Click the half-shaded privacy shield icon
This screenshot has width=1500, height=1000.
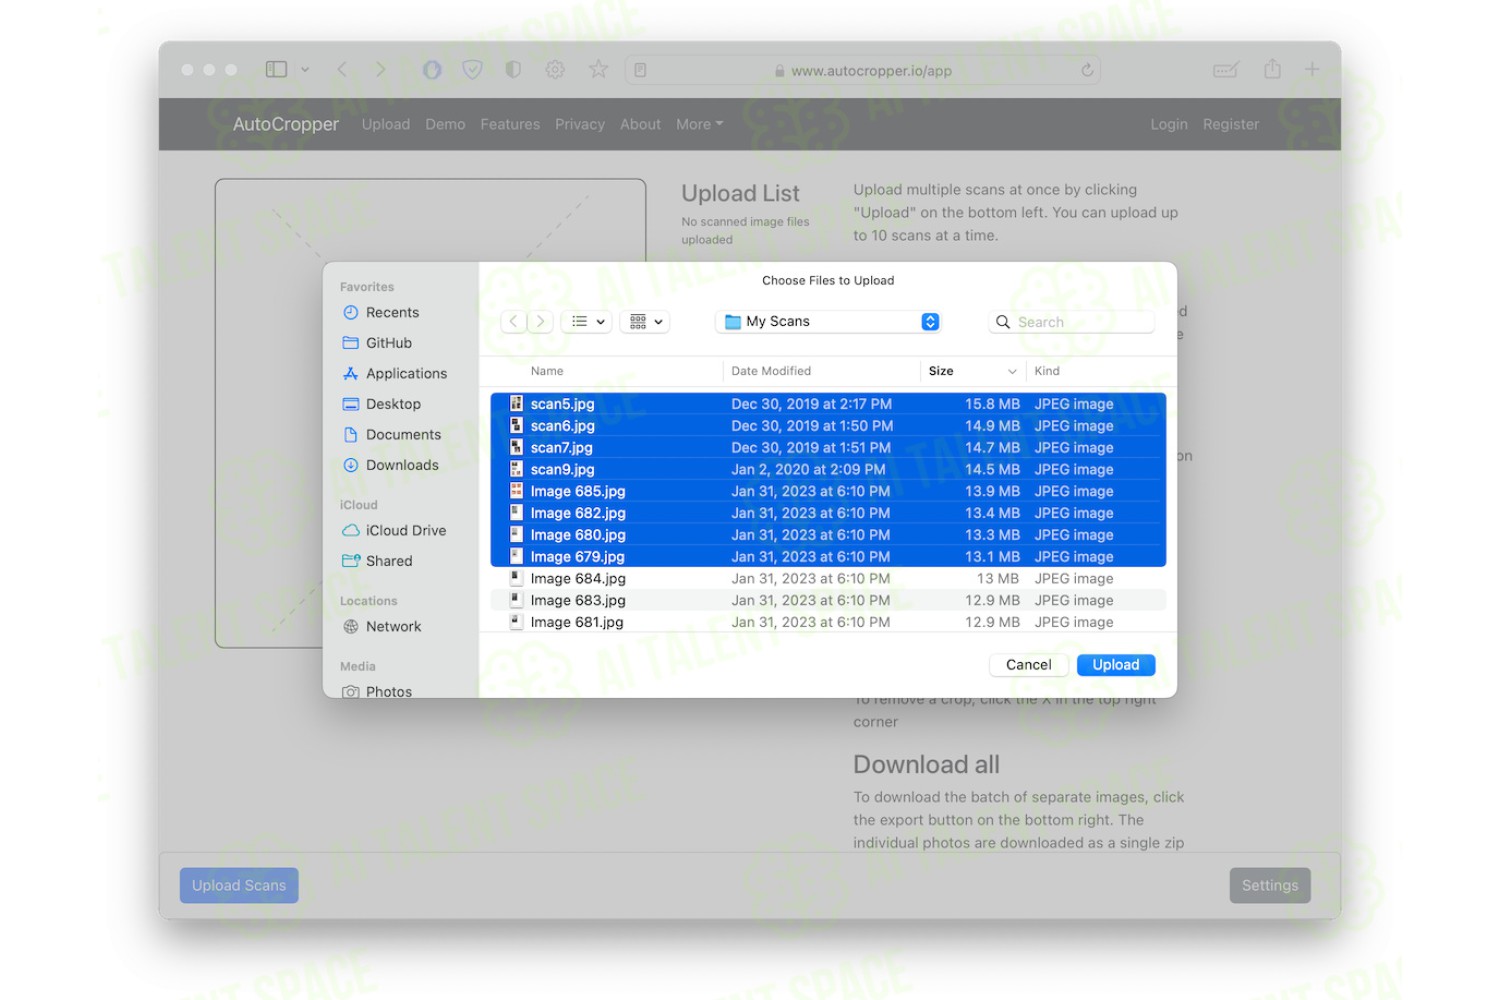(513, 69)
